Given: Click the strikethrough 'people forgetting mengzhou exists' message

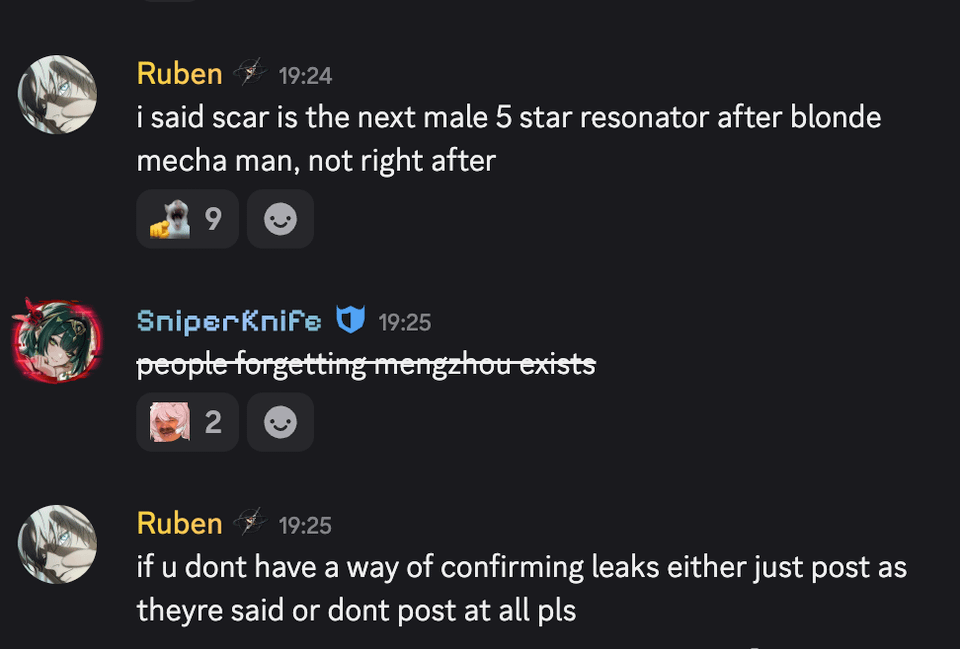Looking at the screenshot, I should (x=366, y=365).
